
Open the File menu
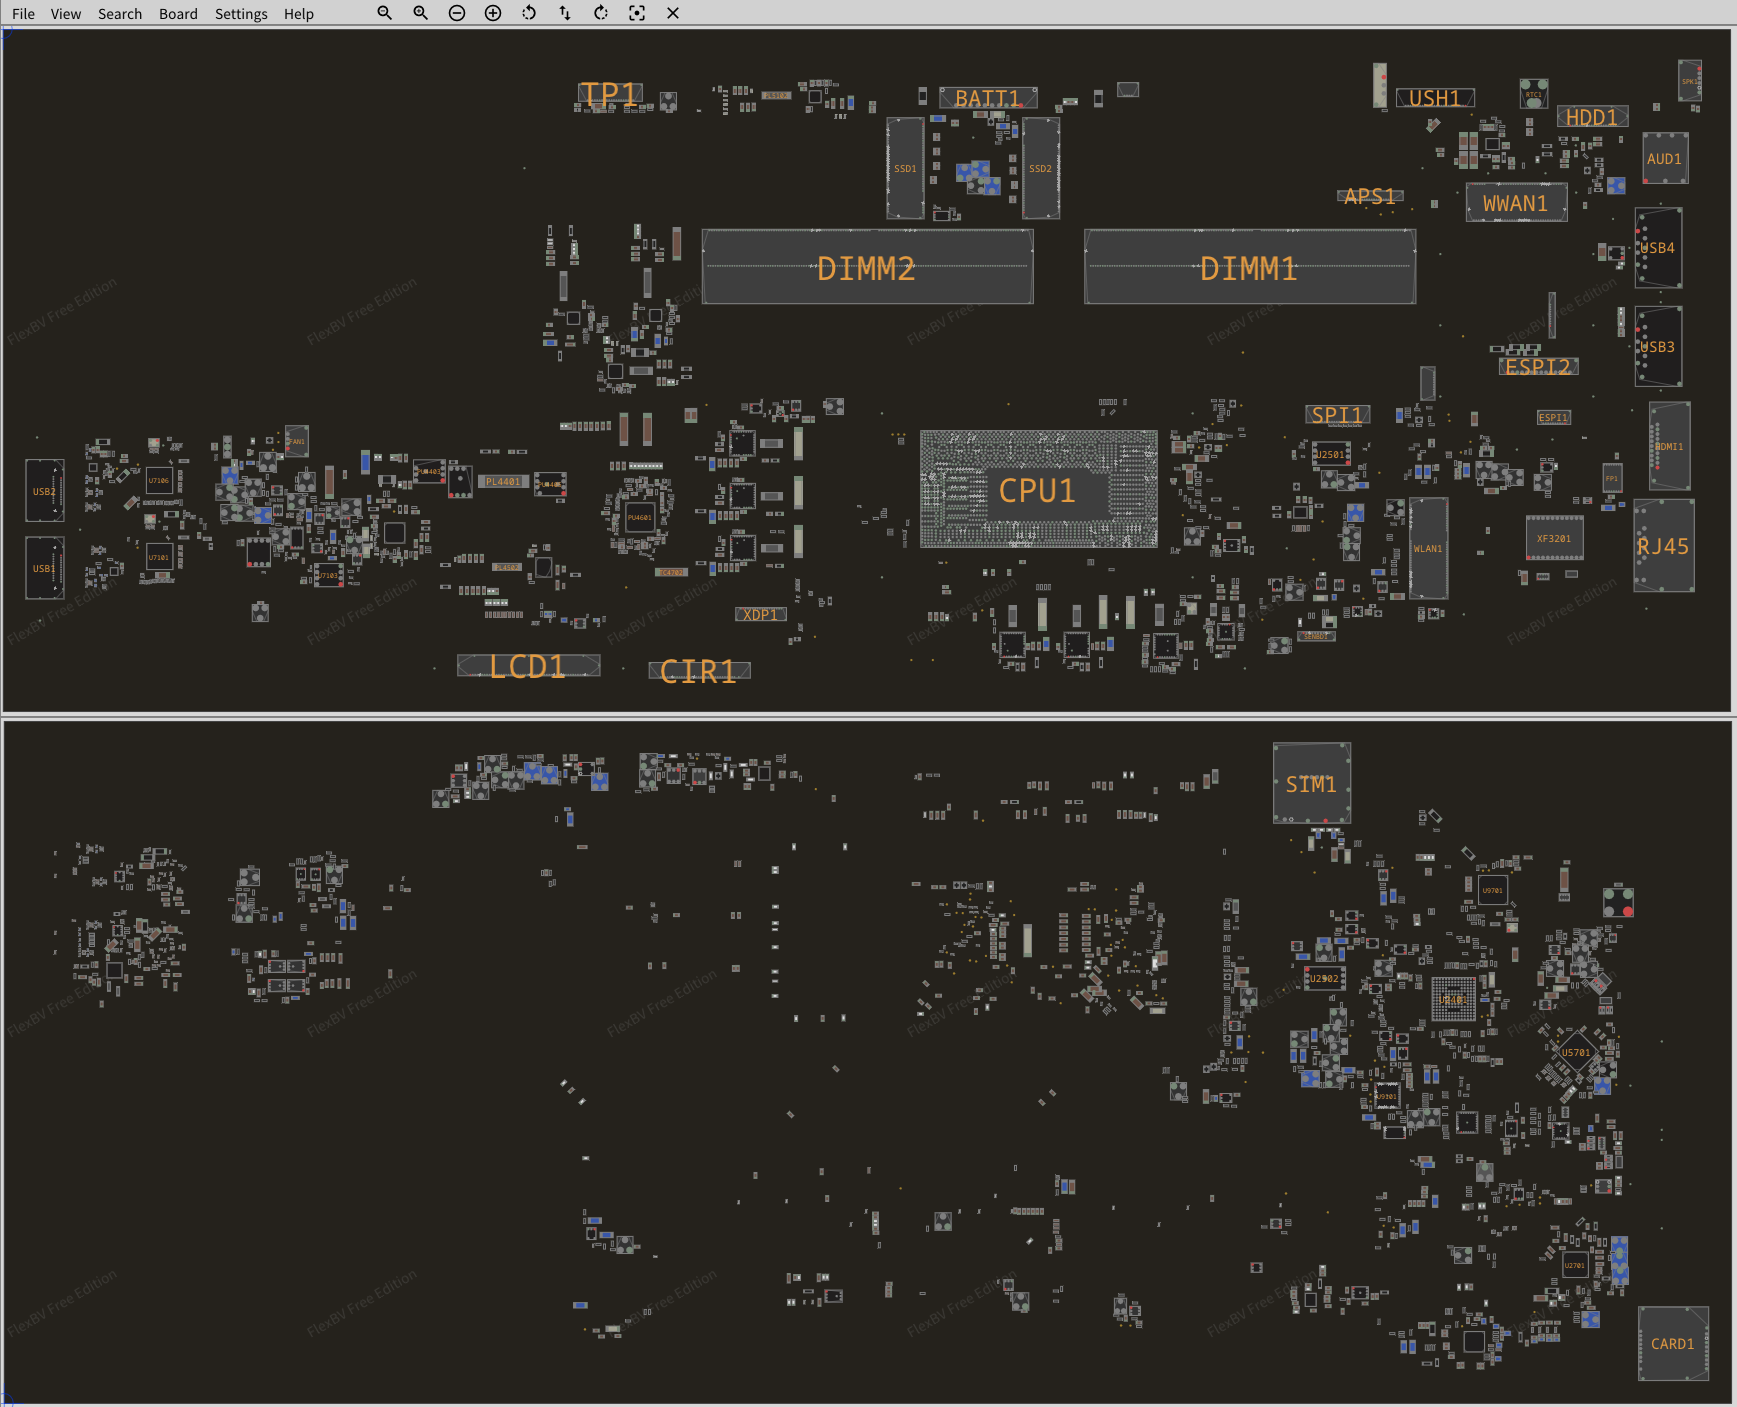point(23,14)
